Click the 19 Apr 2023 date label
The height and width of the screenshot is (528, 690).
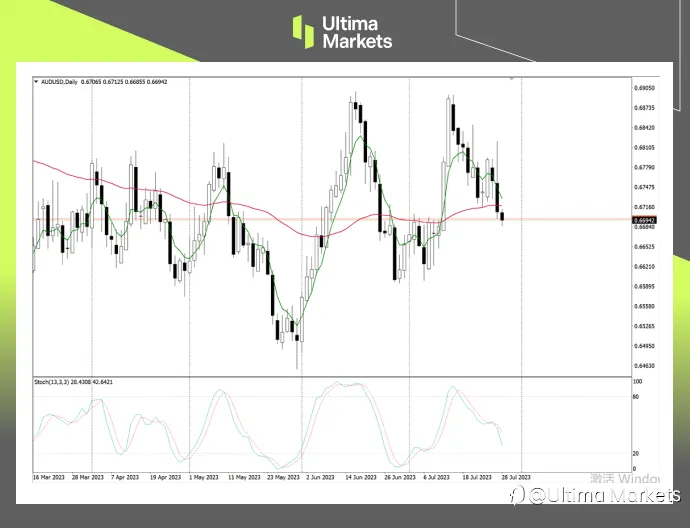pos(165,477)
